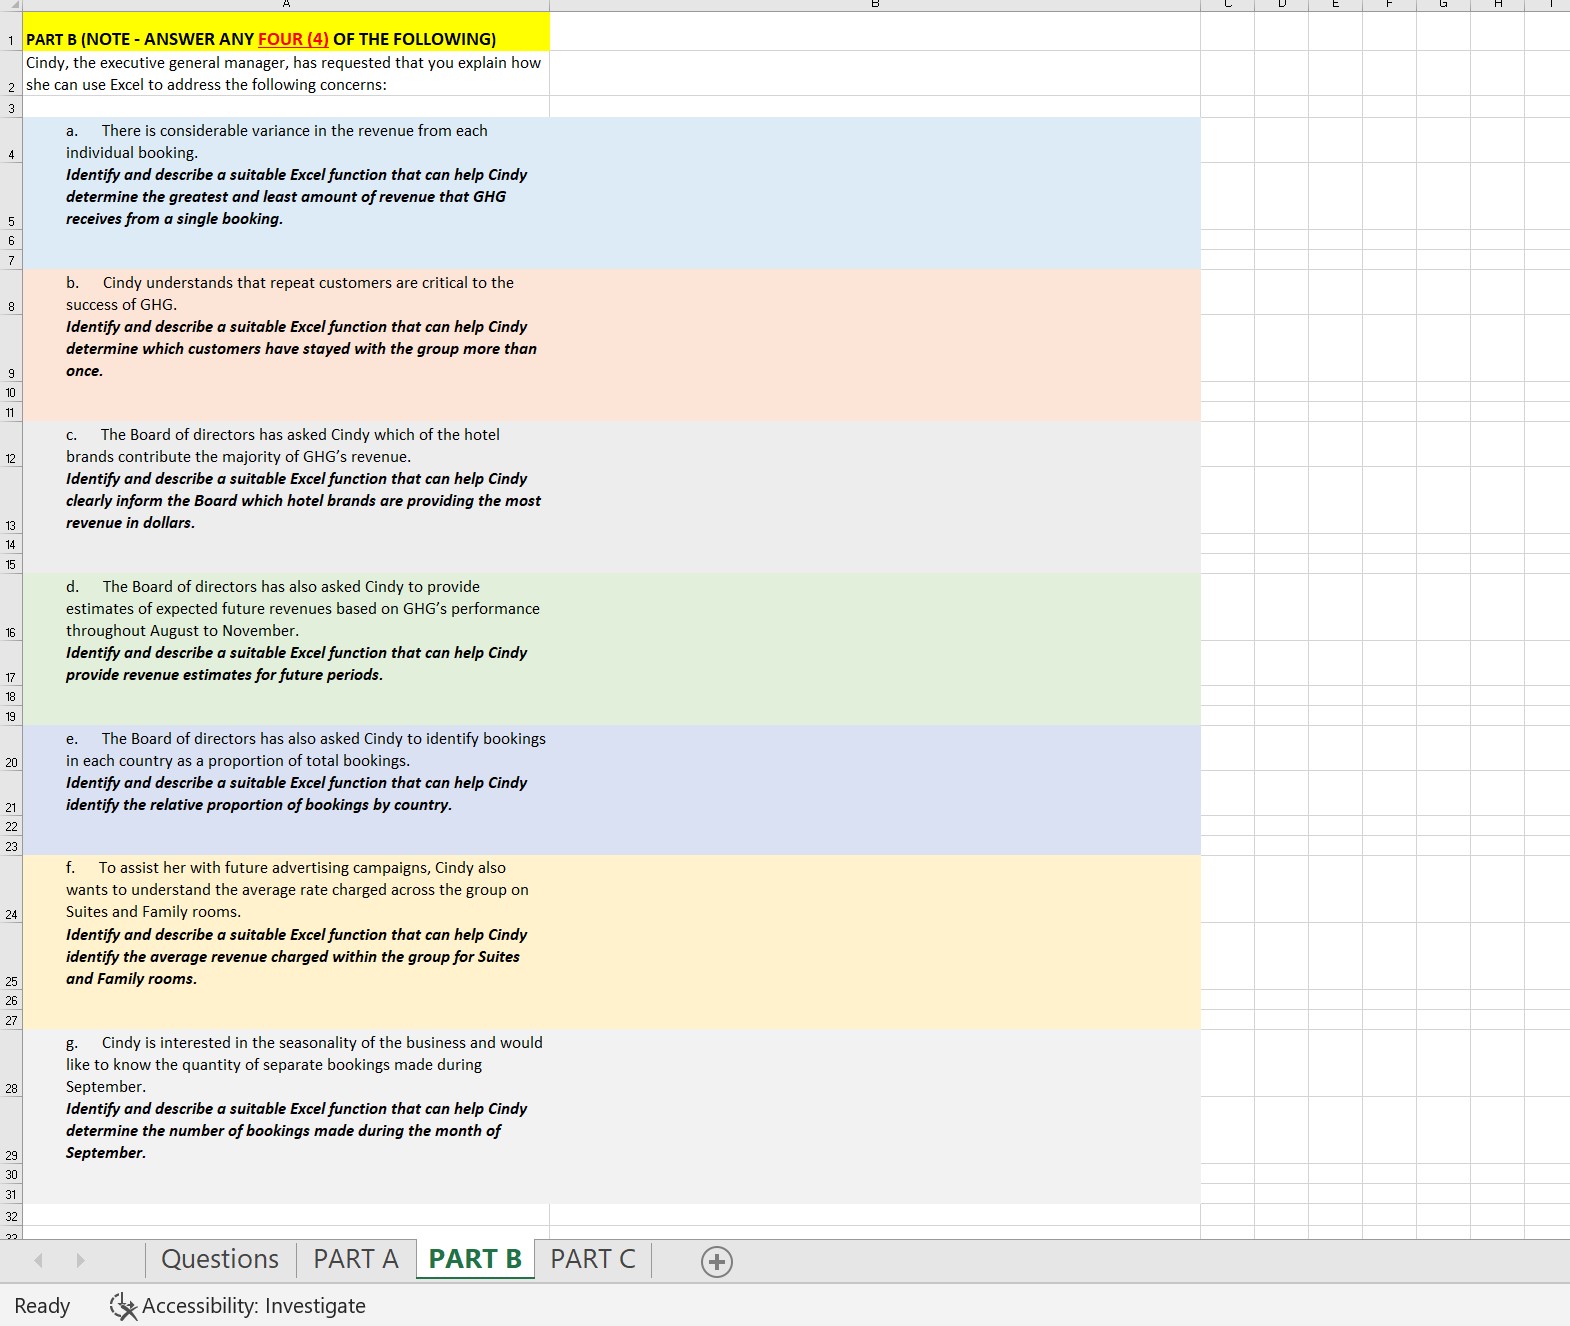Select instruction about brands providing most revenue
This screenshot has height=1326, width=1570.
286,500
